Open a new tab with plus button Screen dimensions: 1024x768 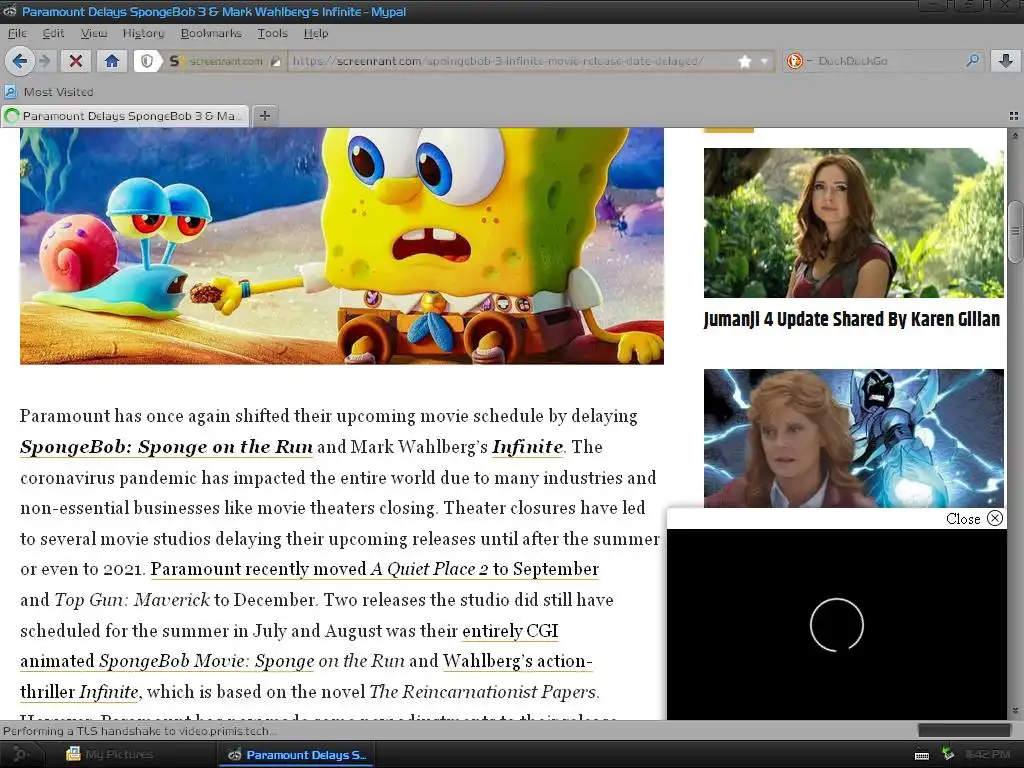[264, 116]
